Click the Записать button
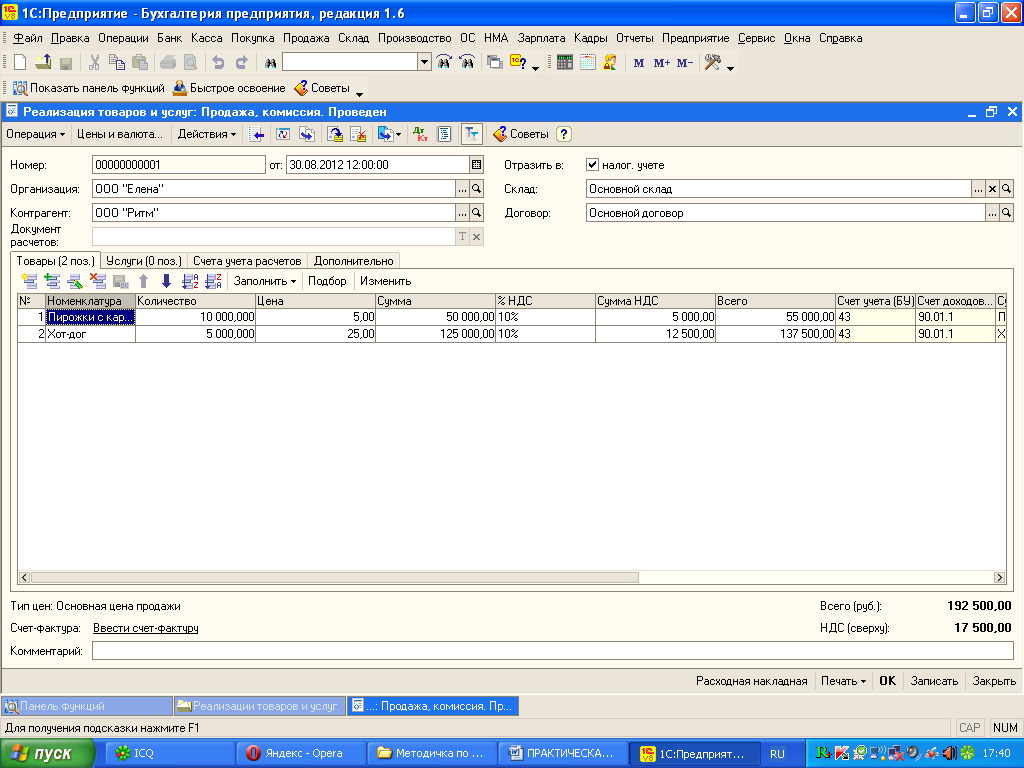This screenshot has width=1024, height=768. [x=934, y=681]
